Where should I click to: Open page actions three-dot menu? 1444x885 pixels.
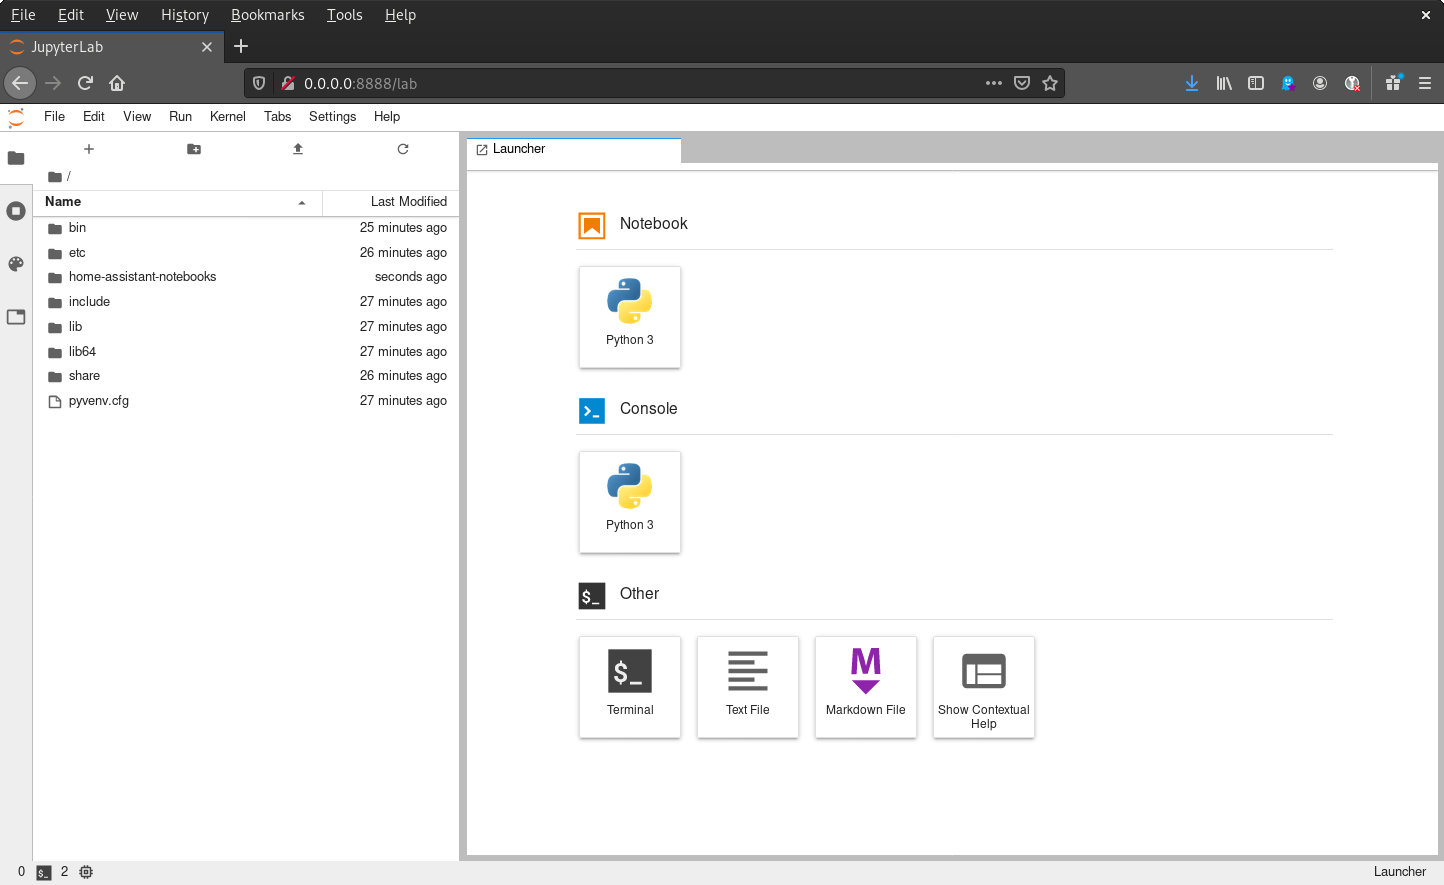pyautogui.click(x=994, y=83)
